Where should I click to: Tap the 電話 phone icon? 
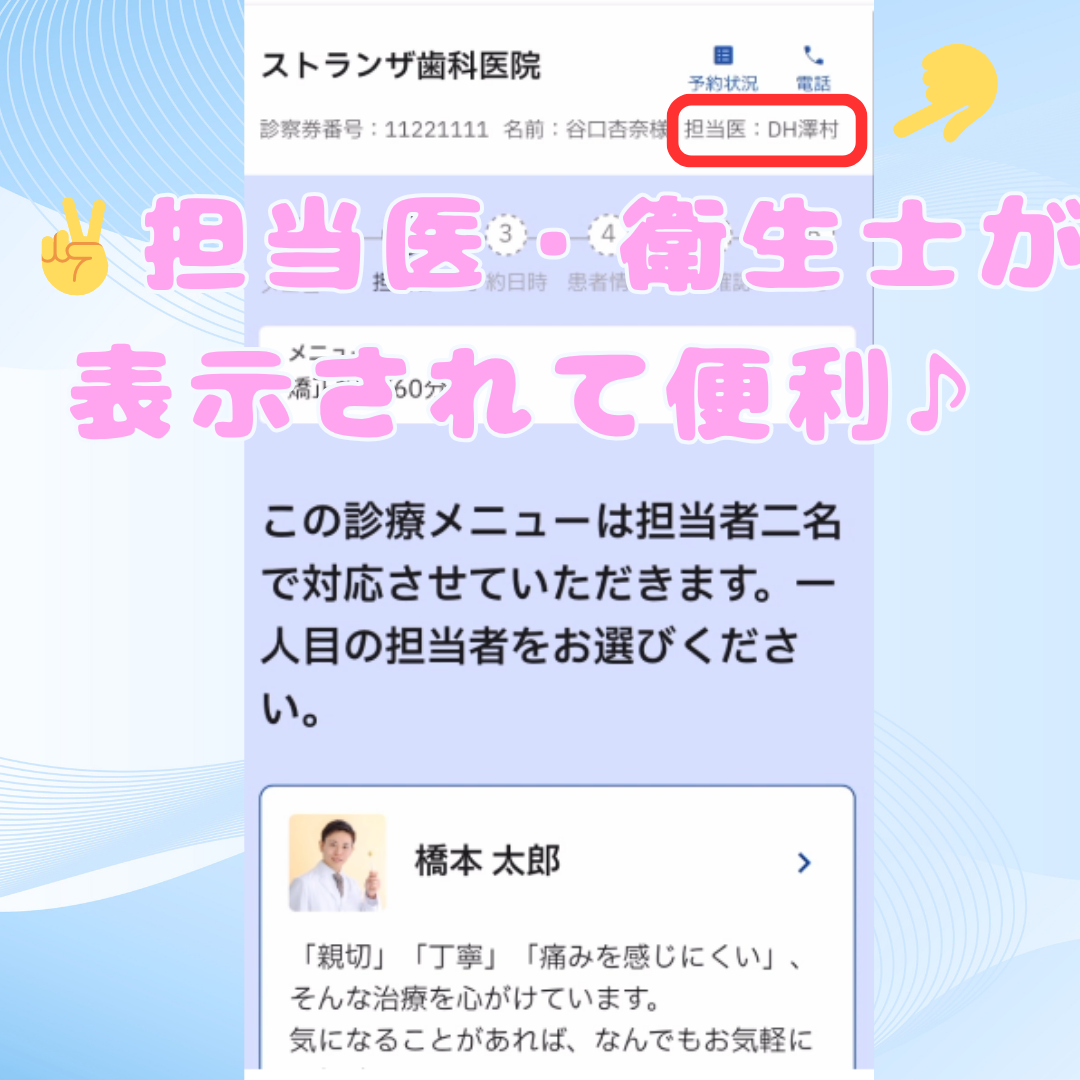(813, 55)
